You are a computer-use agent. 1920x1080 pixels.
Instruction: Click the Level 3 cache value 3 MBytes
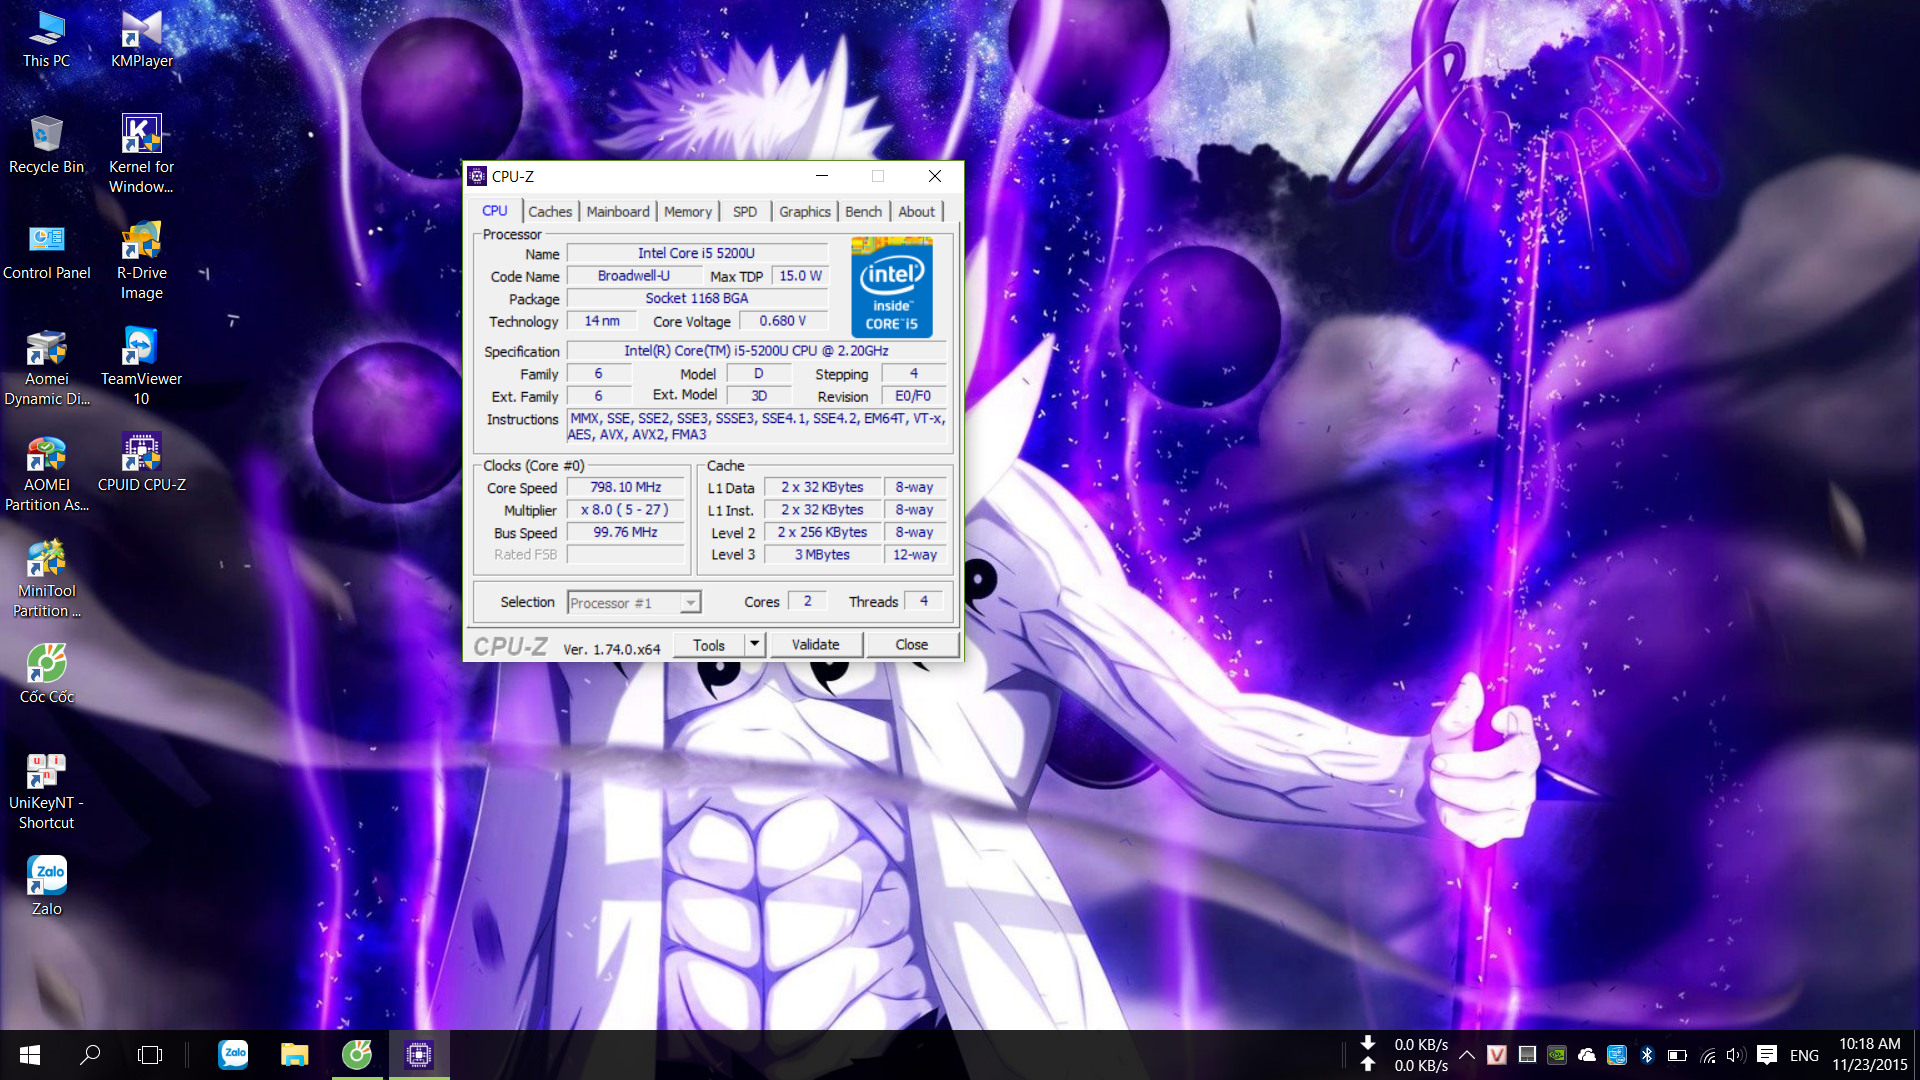tap(823, 555)
